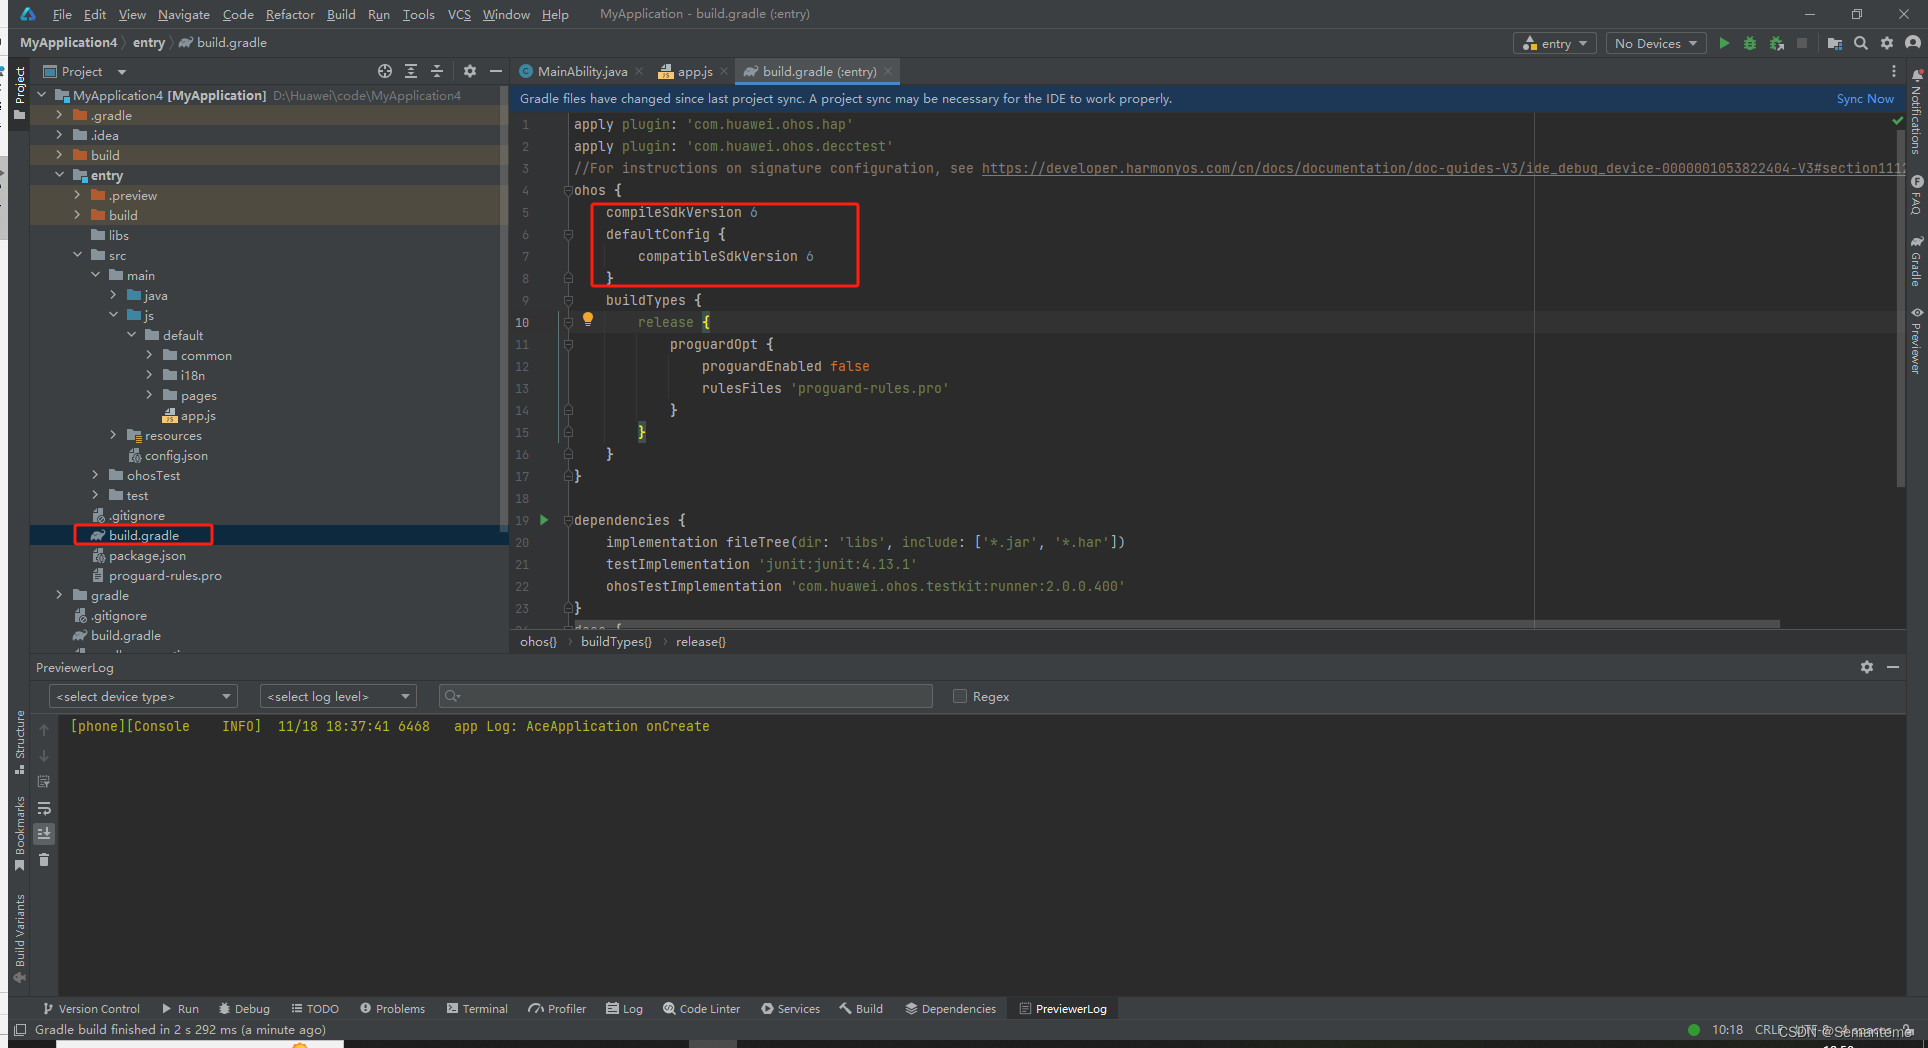Click the Search Everywhere magnifier icon

1861,43
